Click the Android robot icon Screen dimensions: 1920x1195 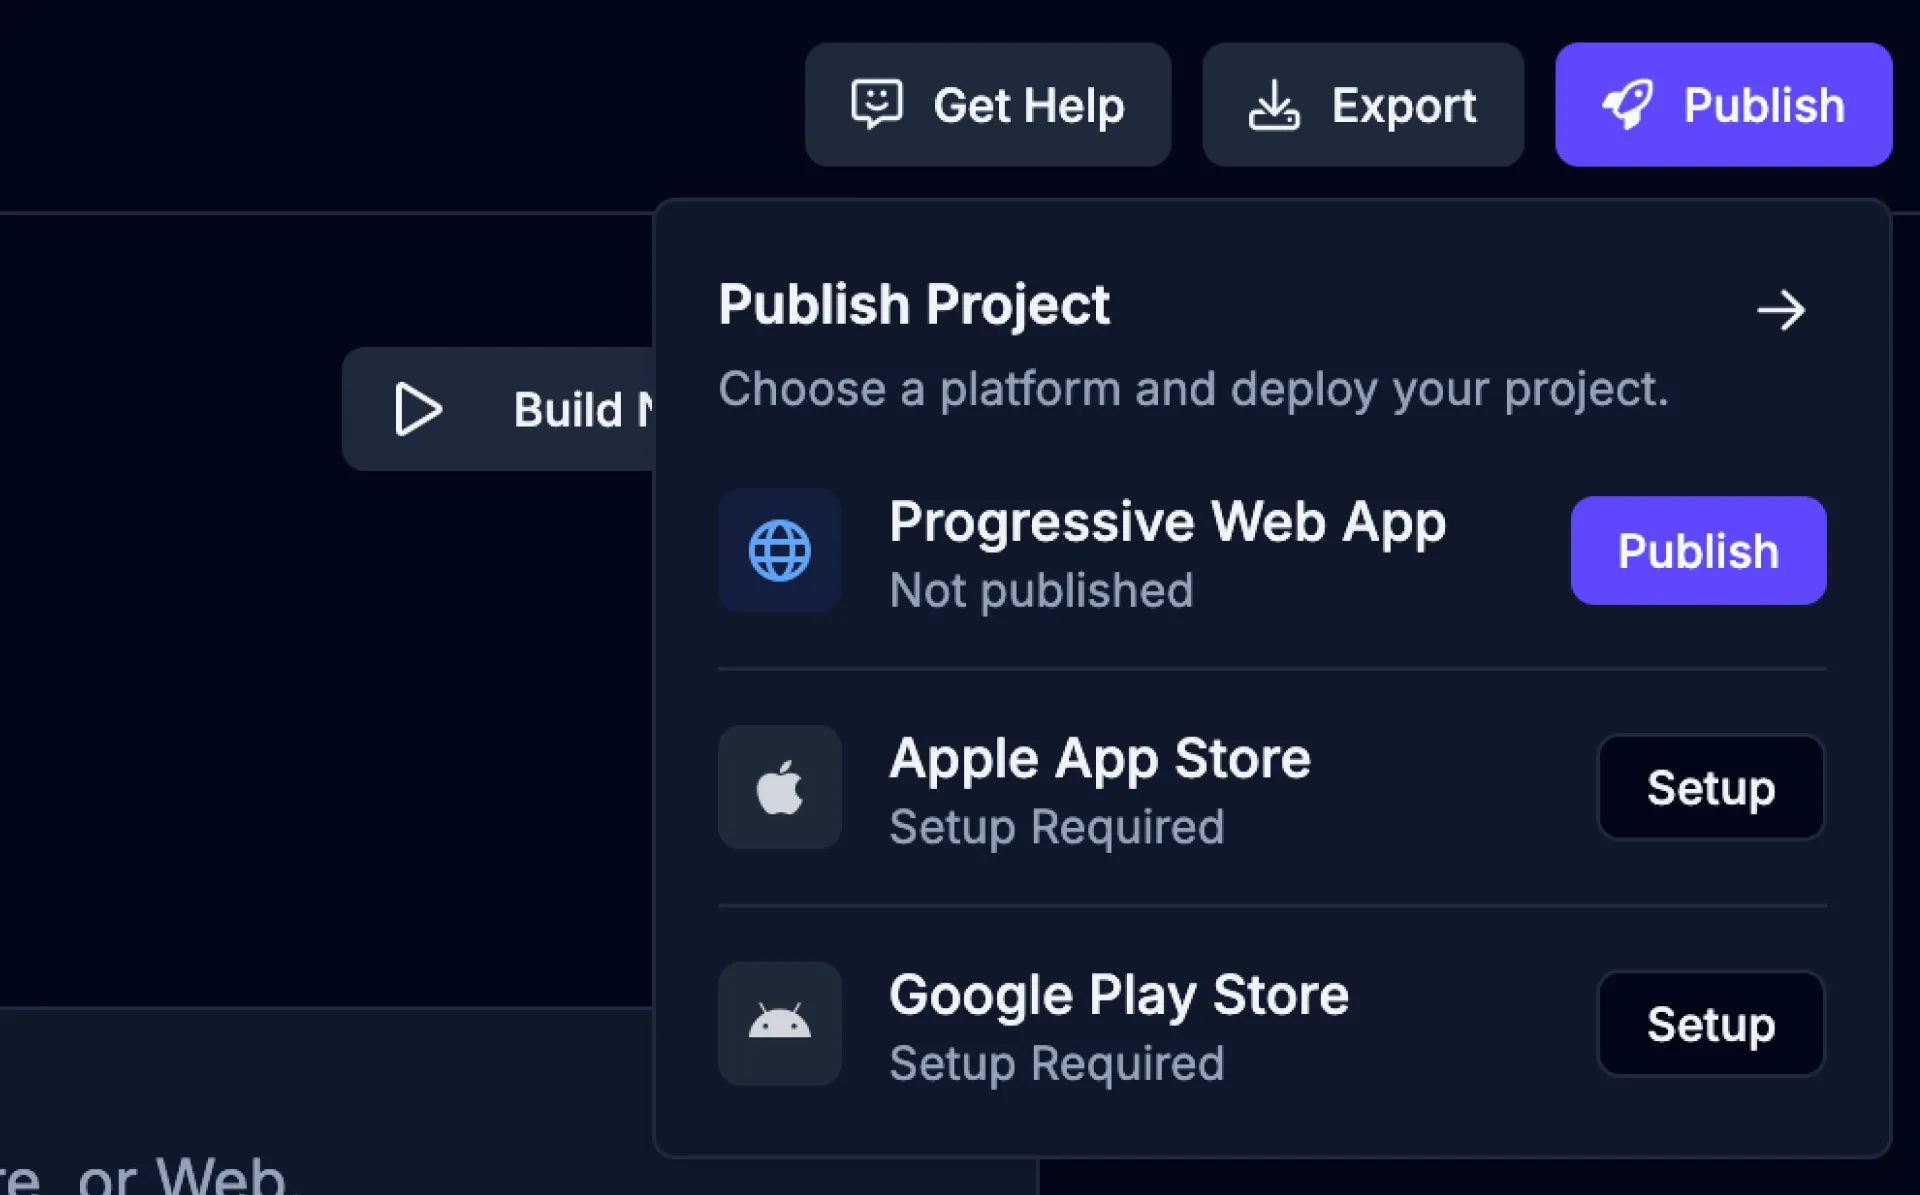coord(779,1023)
